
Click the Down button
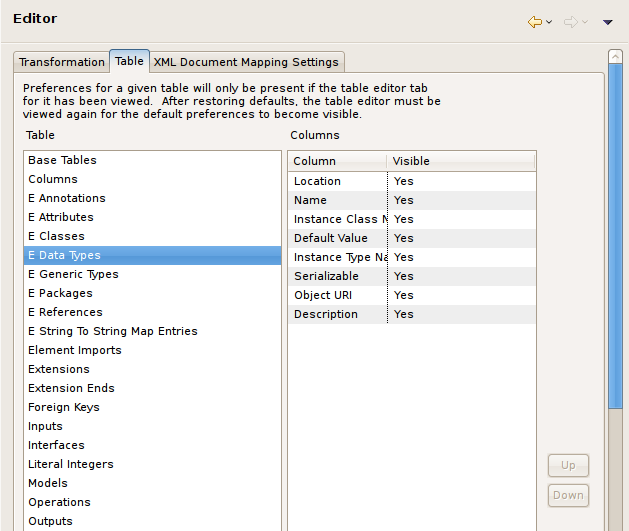tap(568, 495)
